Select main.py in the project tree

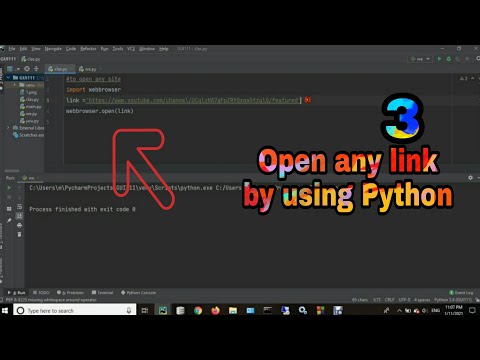pos(30,107)
